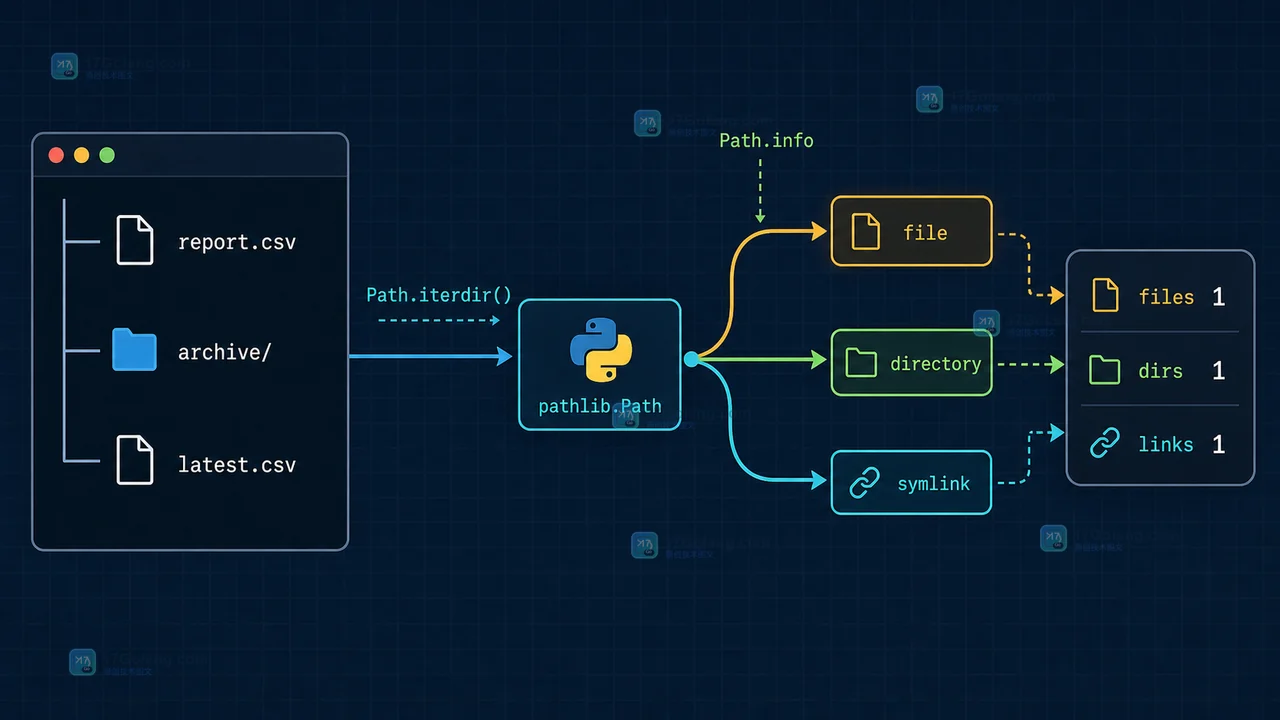Click the chain link icon beside links count

(x=1105, y=443)
